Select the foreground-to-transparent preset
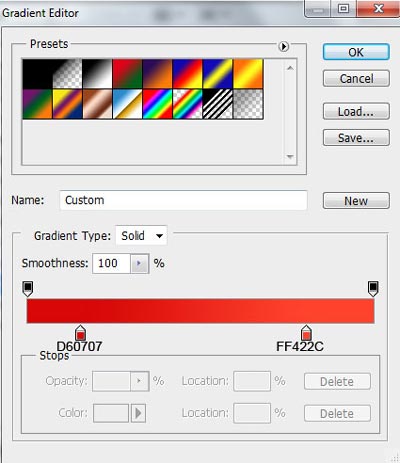The width and height of the screenshot is (400, 463). click(x=67, y=74)
